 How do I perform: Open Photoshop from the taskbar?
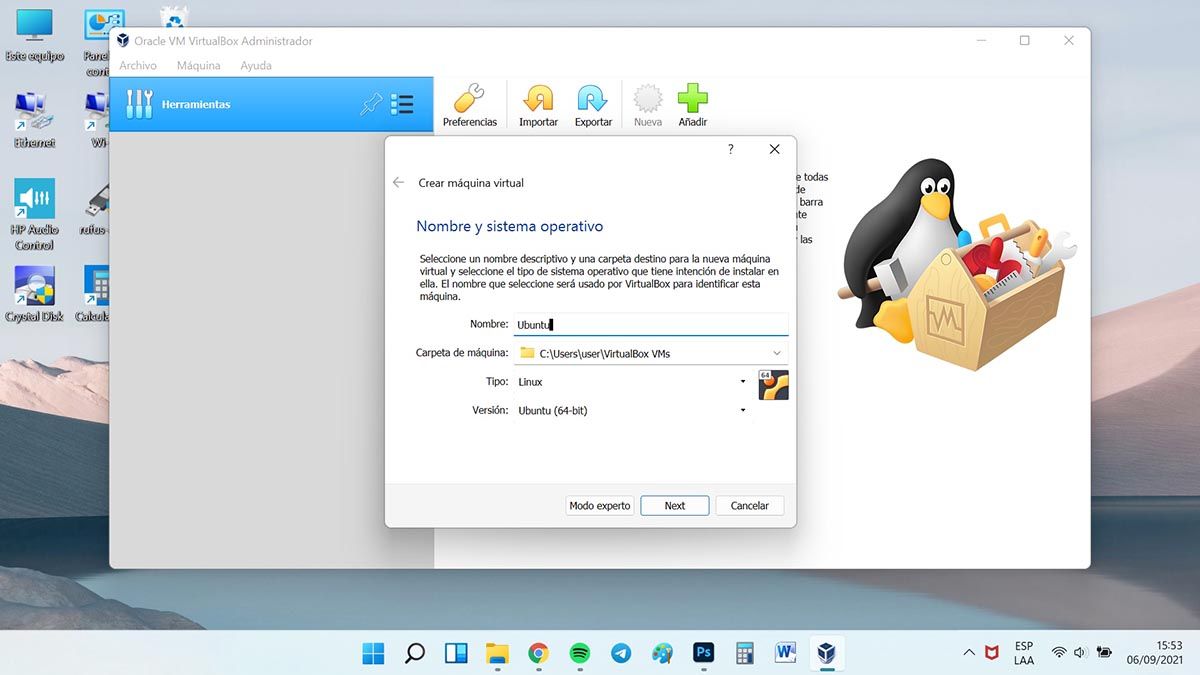click(703, 653)
